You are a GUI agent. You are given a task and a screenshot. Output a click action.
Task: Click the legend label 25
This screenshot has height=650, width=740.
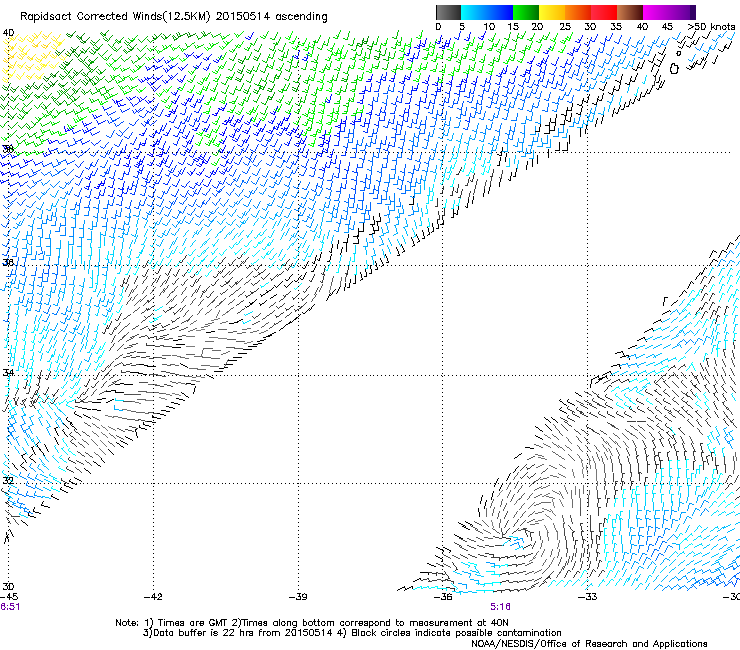pyautogui.click(x=565, y=27)
